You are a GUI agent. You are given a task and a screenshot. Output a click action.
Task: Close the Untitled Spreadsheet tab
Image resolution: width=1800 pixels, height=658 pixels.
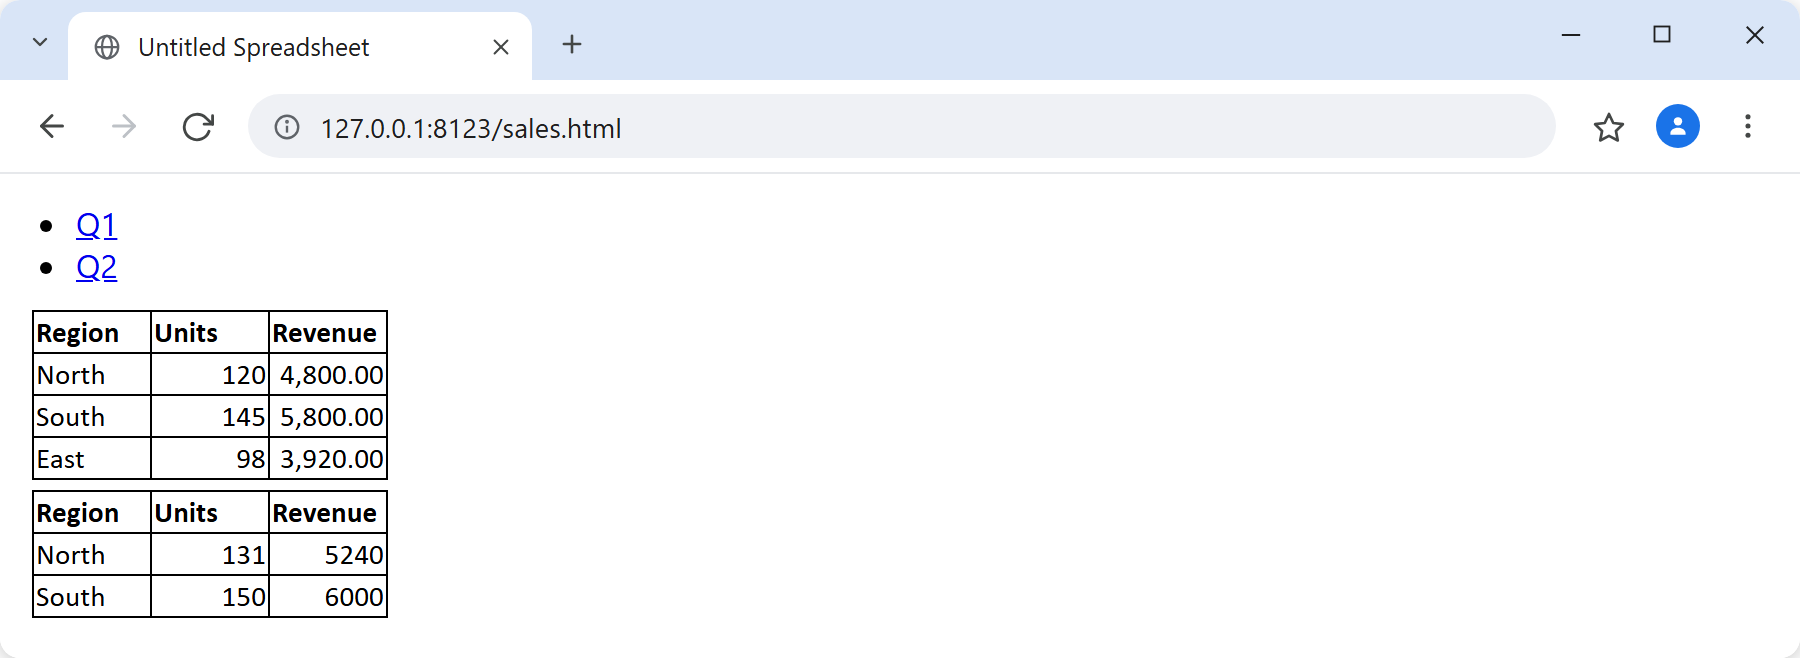(x=501, y=47)
